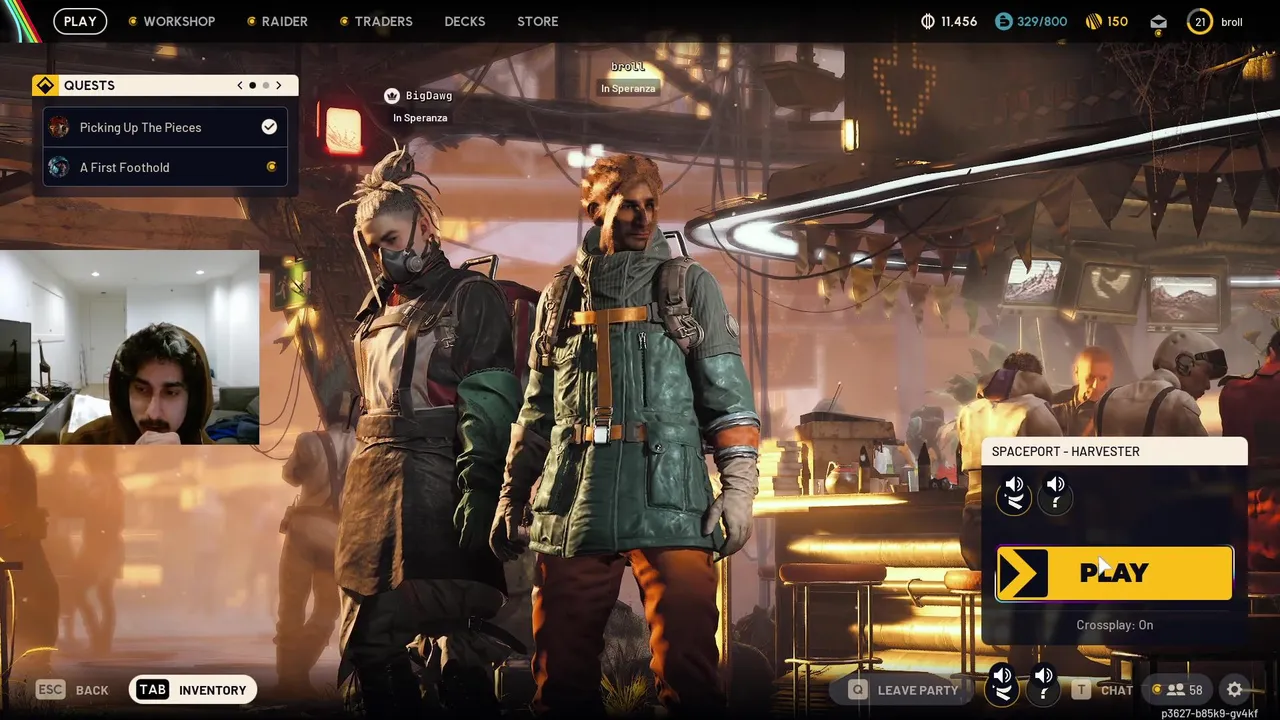Click the Picking Up The Pieces quest portrait
The width and height of the screenshot is (1280, 720).
[59, 127]
